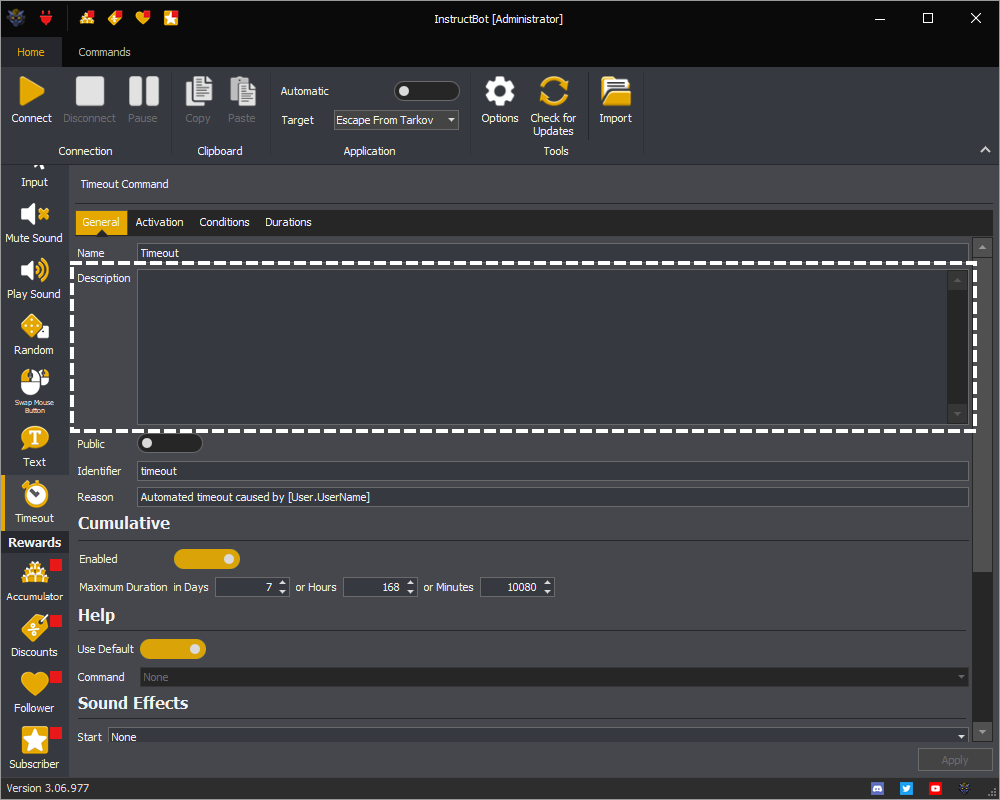Switch to Home ribbon tab

(x=31, y=52)
